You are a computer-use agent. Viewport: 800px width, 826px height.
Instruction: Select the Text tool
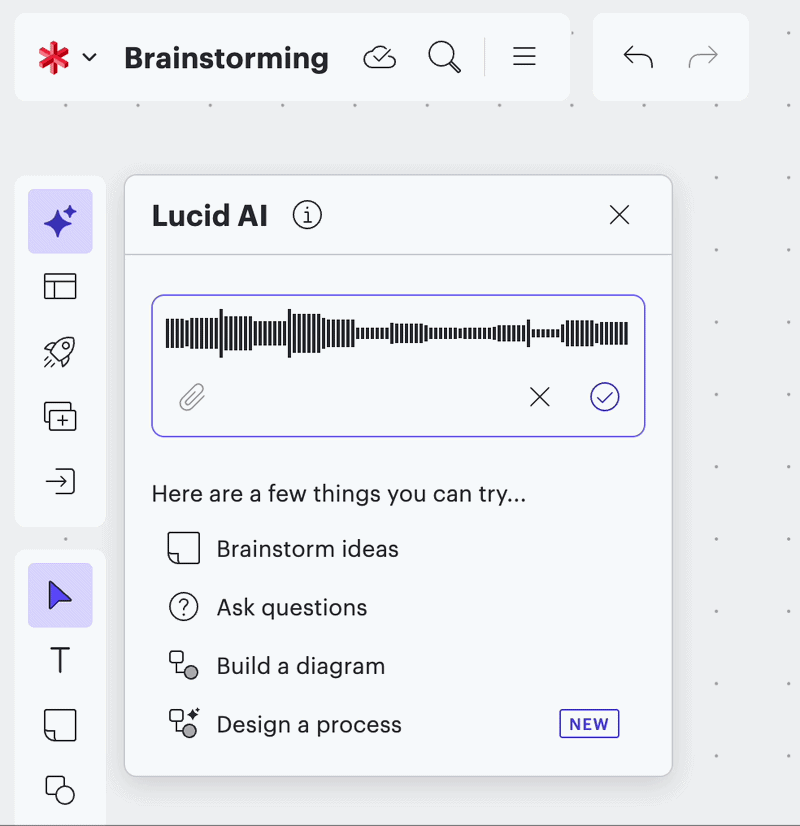[60, 660]
